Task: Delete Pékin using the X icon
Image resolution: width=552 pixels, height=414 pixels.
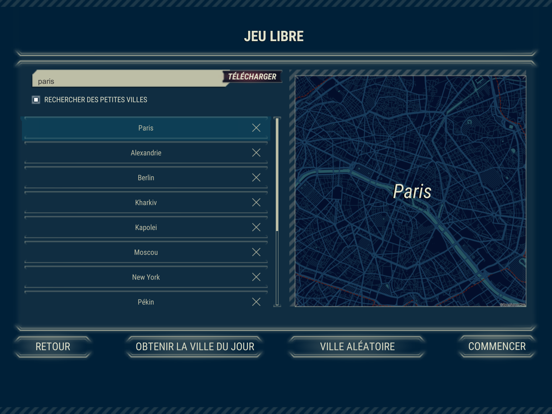Action: (x=256, y=302)
